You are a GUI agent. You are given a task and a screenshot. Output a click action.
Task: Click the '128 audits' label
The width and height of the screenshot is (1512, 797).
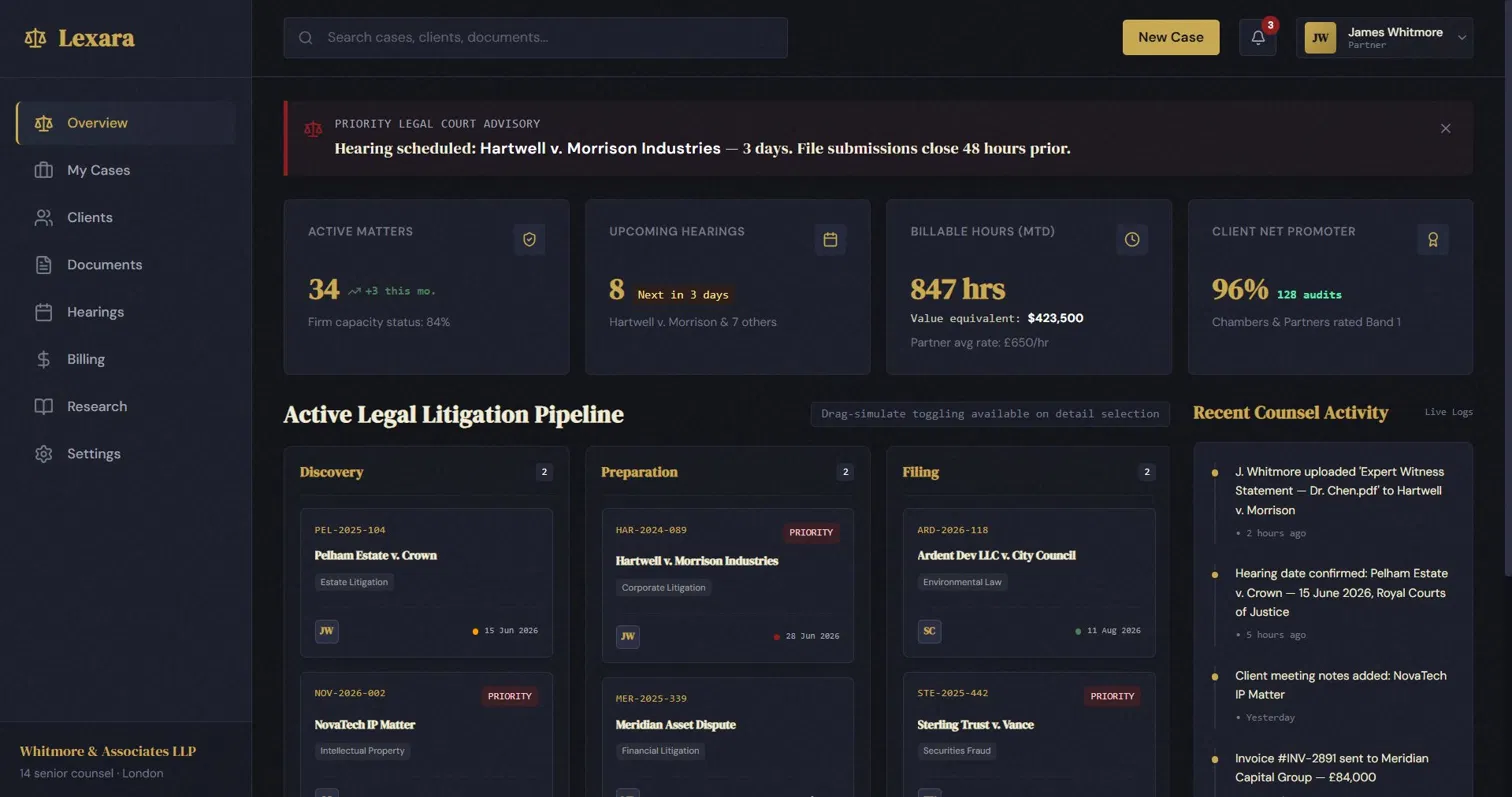[1309, 295]
